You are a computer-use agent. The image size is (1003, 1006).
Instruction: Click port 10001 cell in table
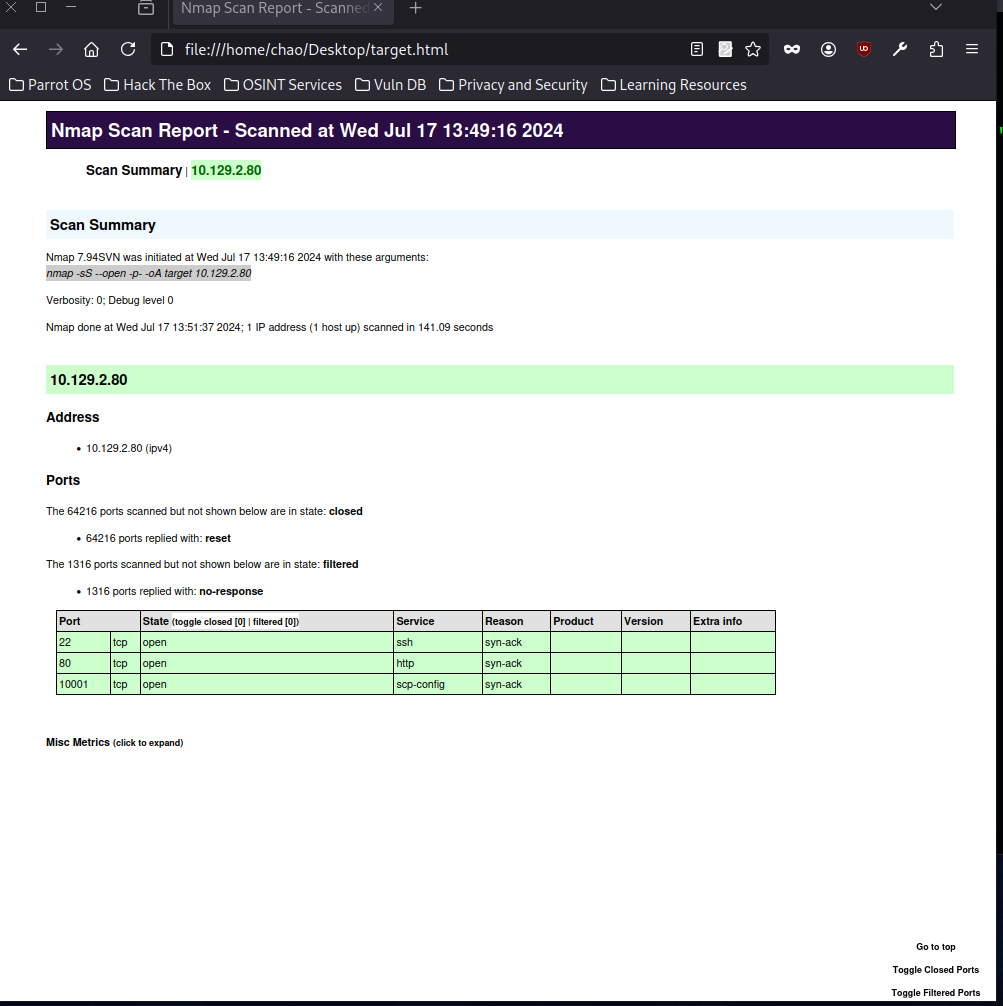pyautogui.click(x=83, y=685)
